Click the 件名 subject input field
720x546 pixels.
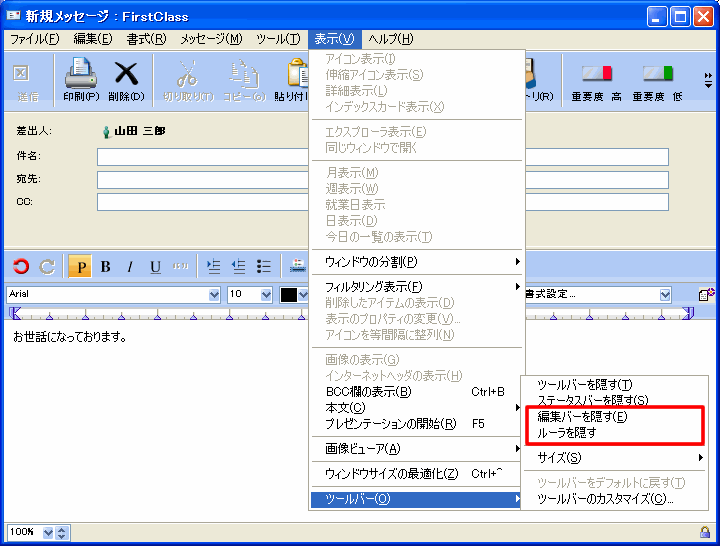coord(200,157)
